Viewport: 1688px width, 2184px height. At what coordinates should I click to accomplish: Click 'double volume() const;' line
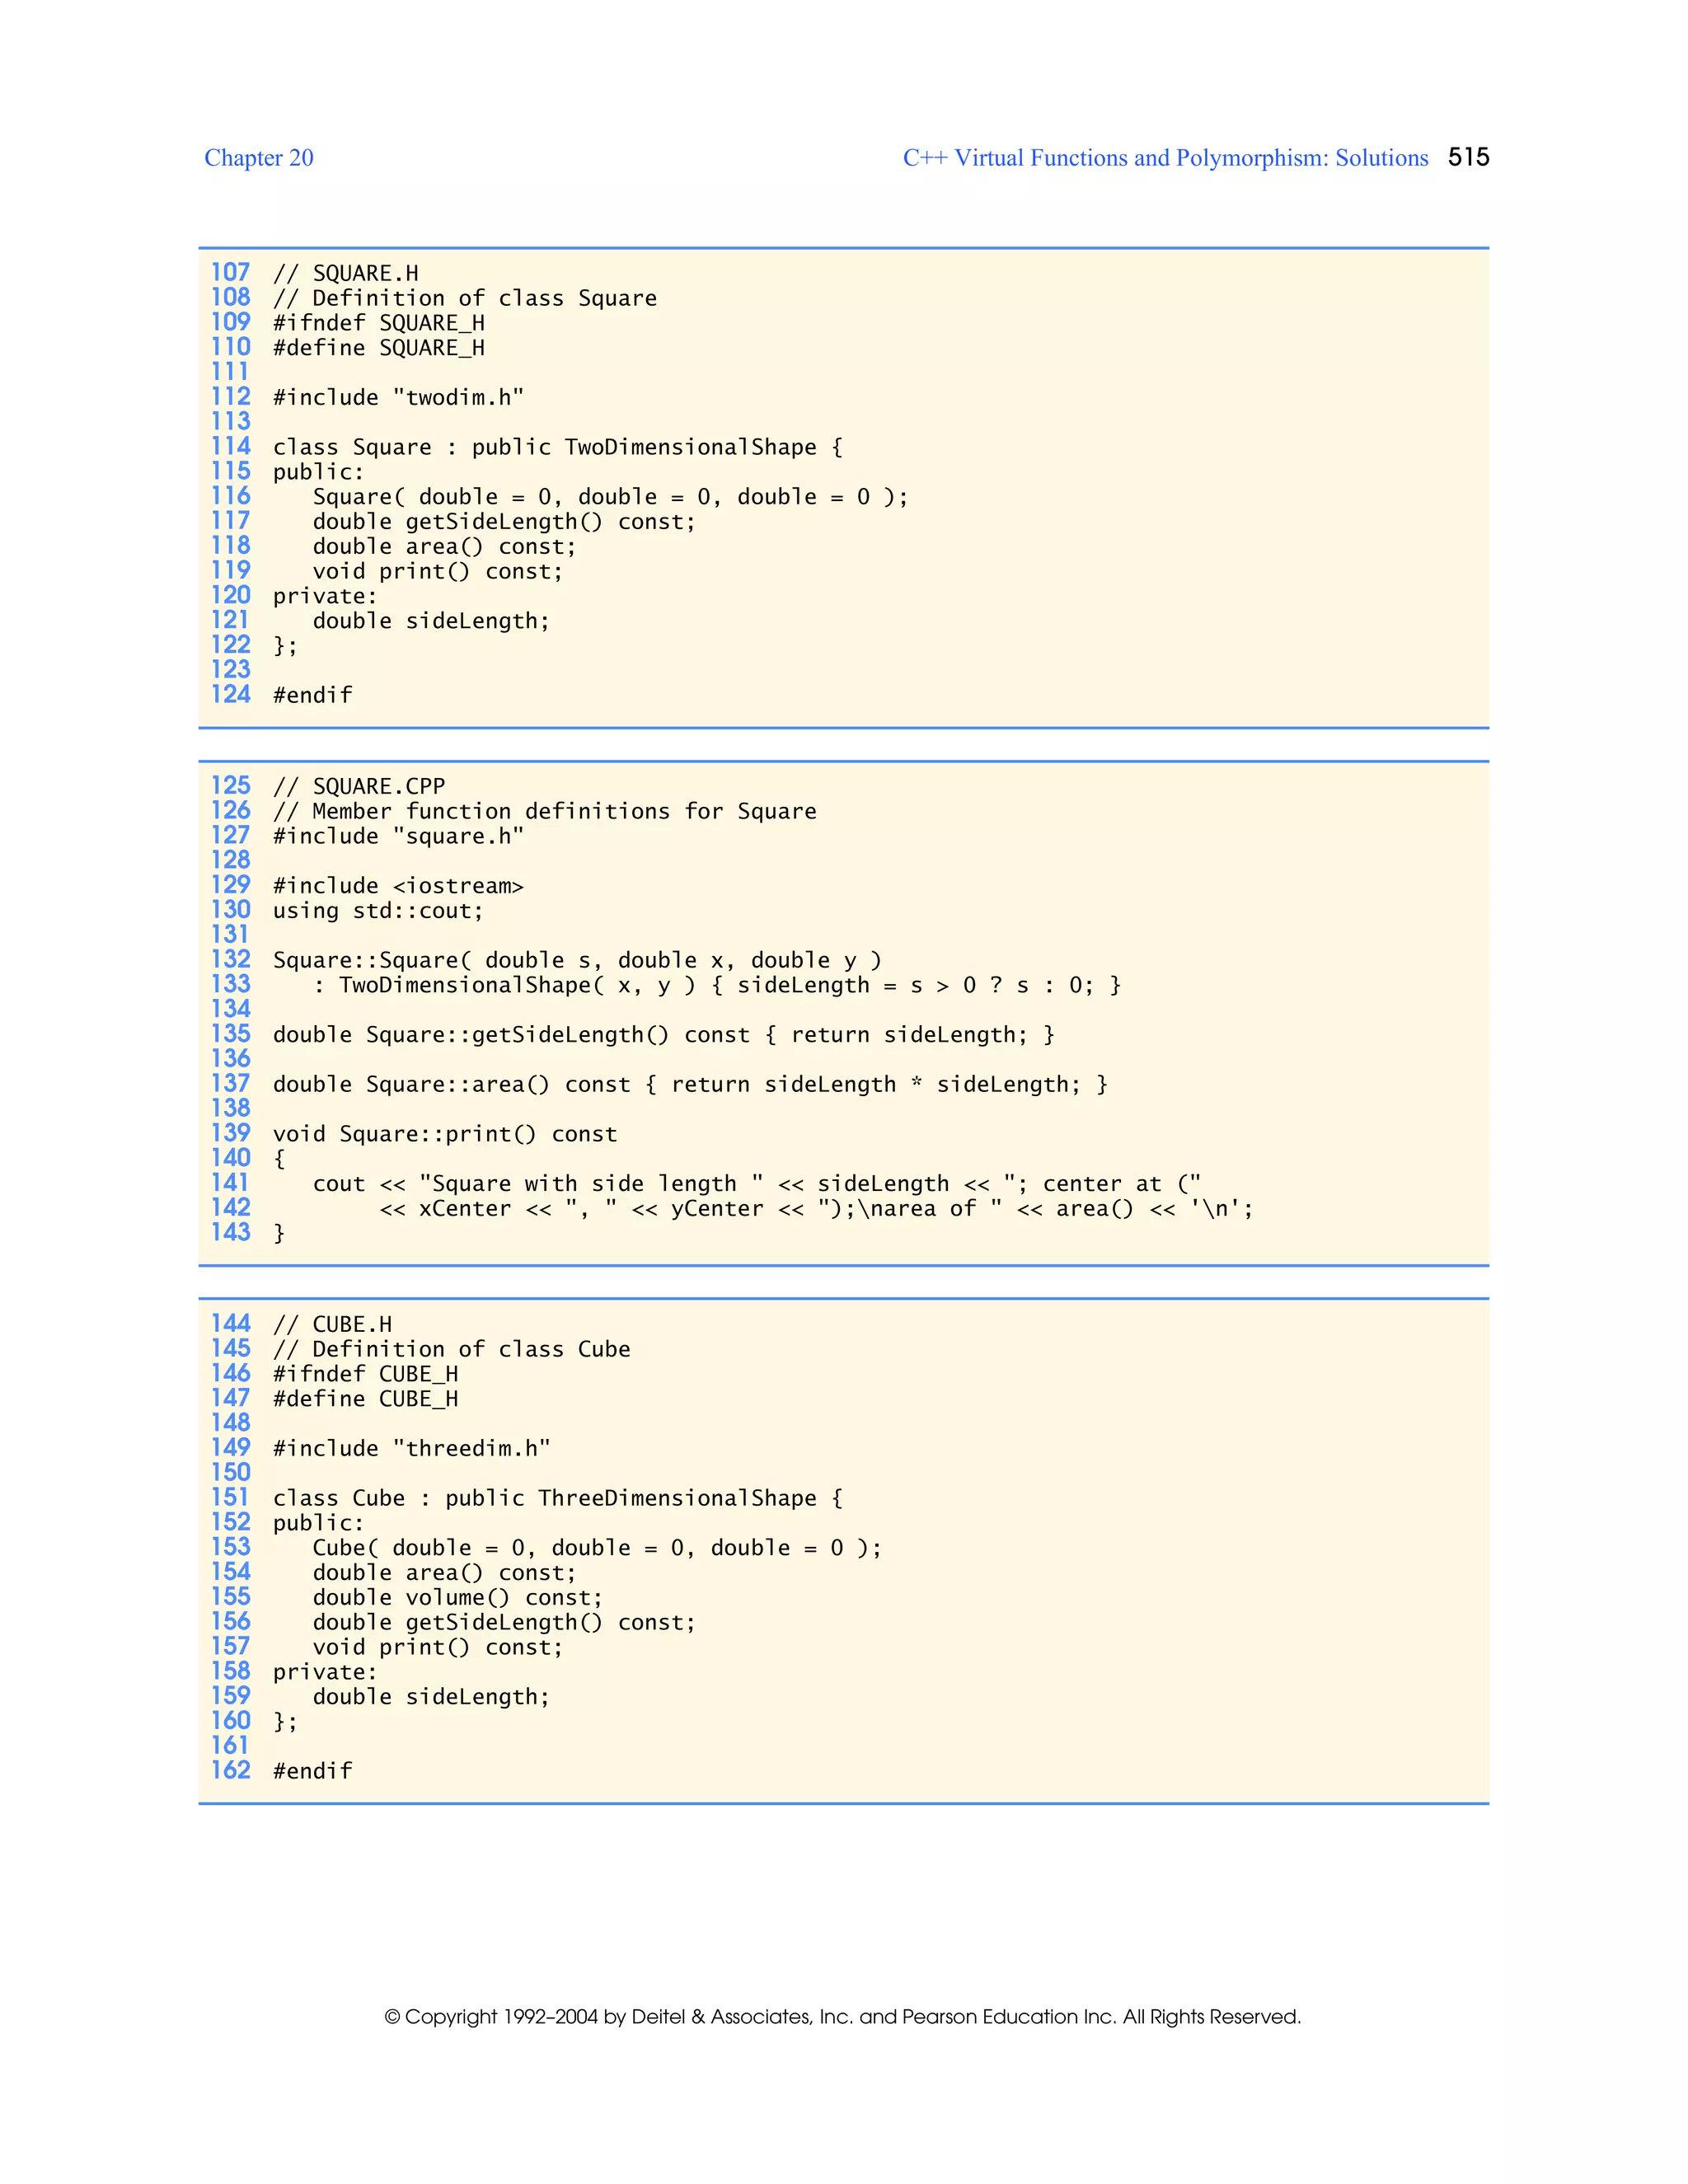tap(458, 1598)
